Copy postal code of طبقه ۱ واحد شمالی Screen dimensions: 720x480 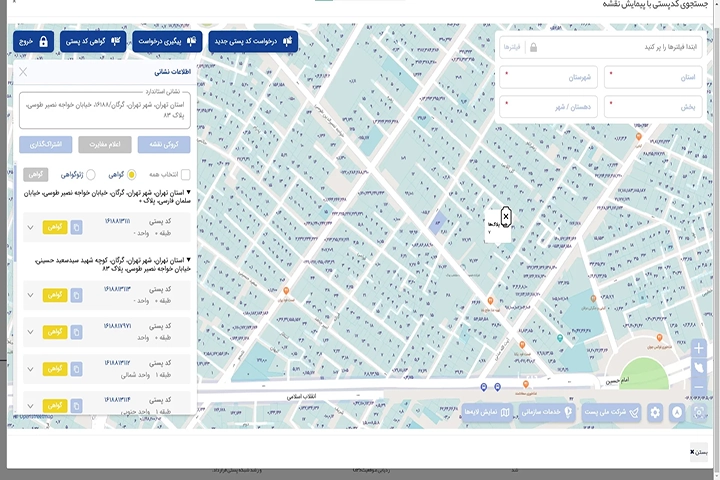[x=77, y=369]
